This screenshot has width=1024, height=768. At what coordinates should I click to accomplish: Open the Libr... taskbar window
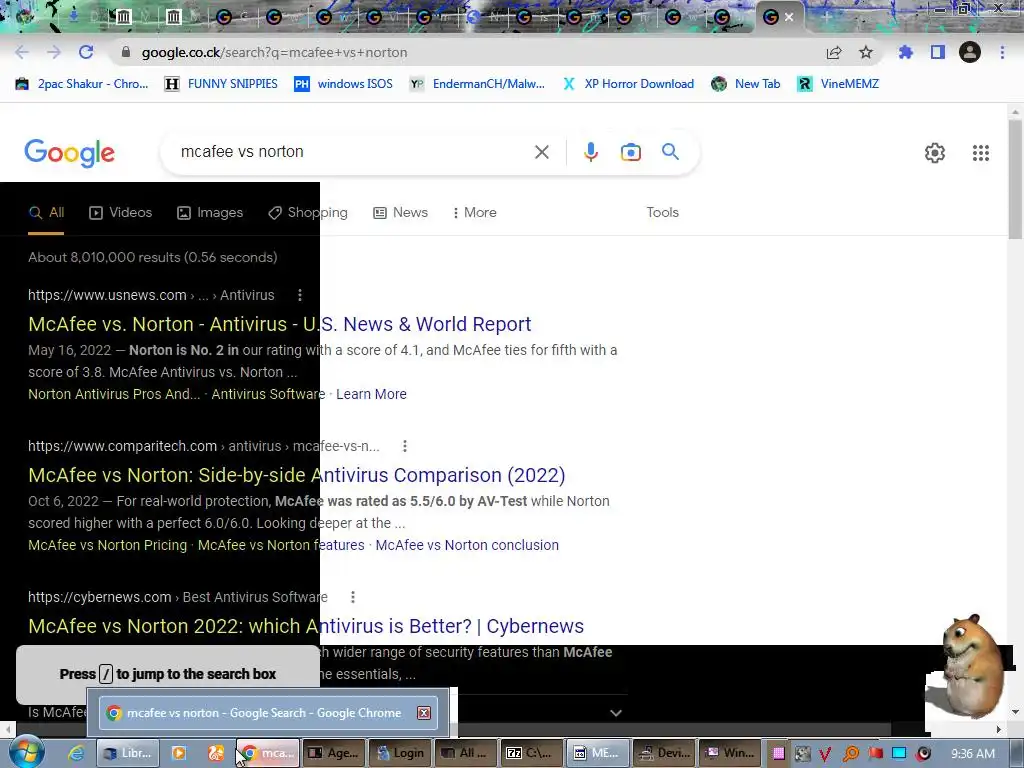pyautogui.click(x=128, y=753)
